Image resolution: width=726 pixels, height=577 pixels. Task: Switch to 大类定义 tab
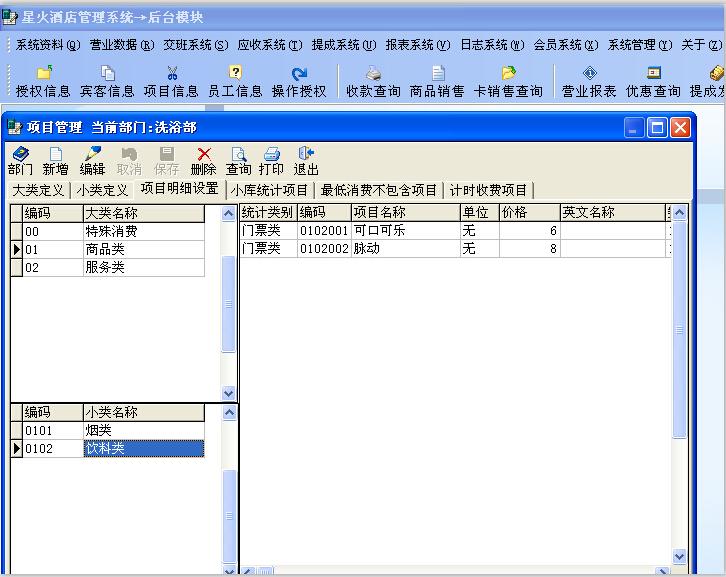(38, 190)
